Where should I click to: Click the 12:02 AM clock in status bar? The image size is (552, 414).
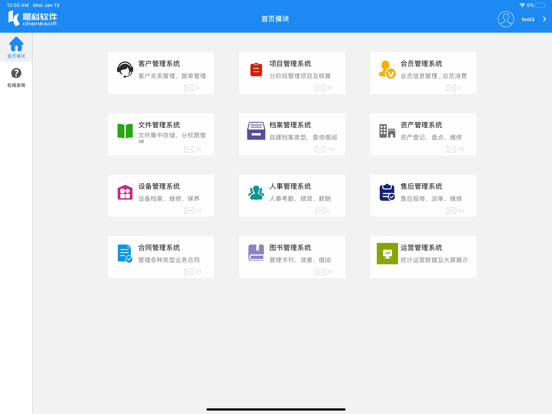(x=18, y=5)
